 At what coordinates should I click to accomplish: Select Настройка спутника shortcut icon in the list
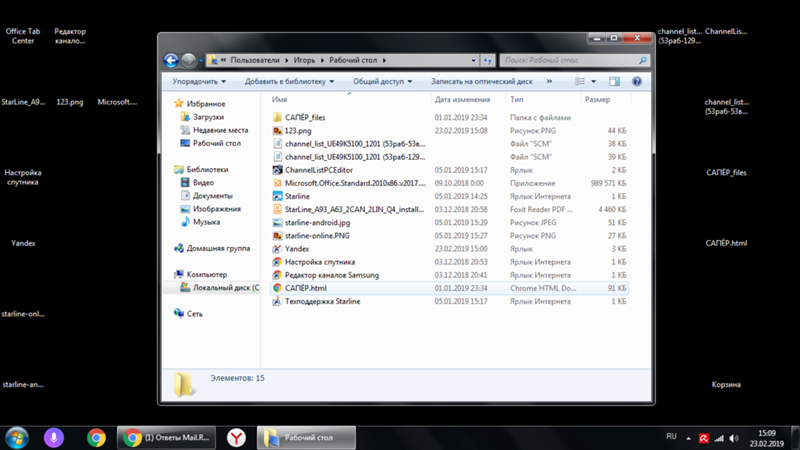coord(277,262)
